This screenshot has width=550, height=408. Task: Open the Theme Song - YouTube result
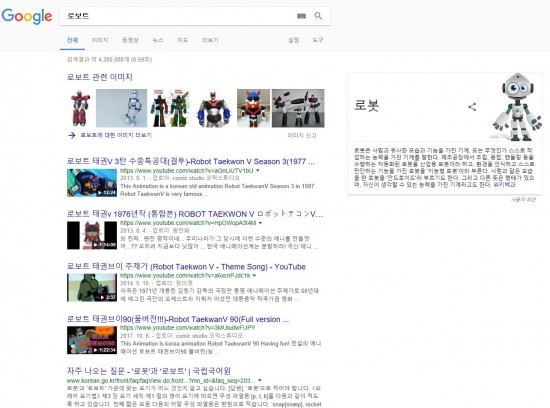coord(186,267)
